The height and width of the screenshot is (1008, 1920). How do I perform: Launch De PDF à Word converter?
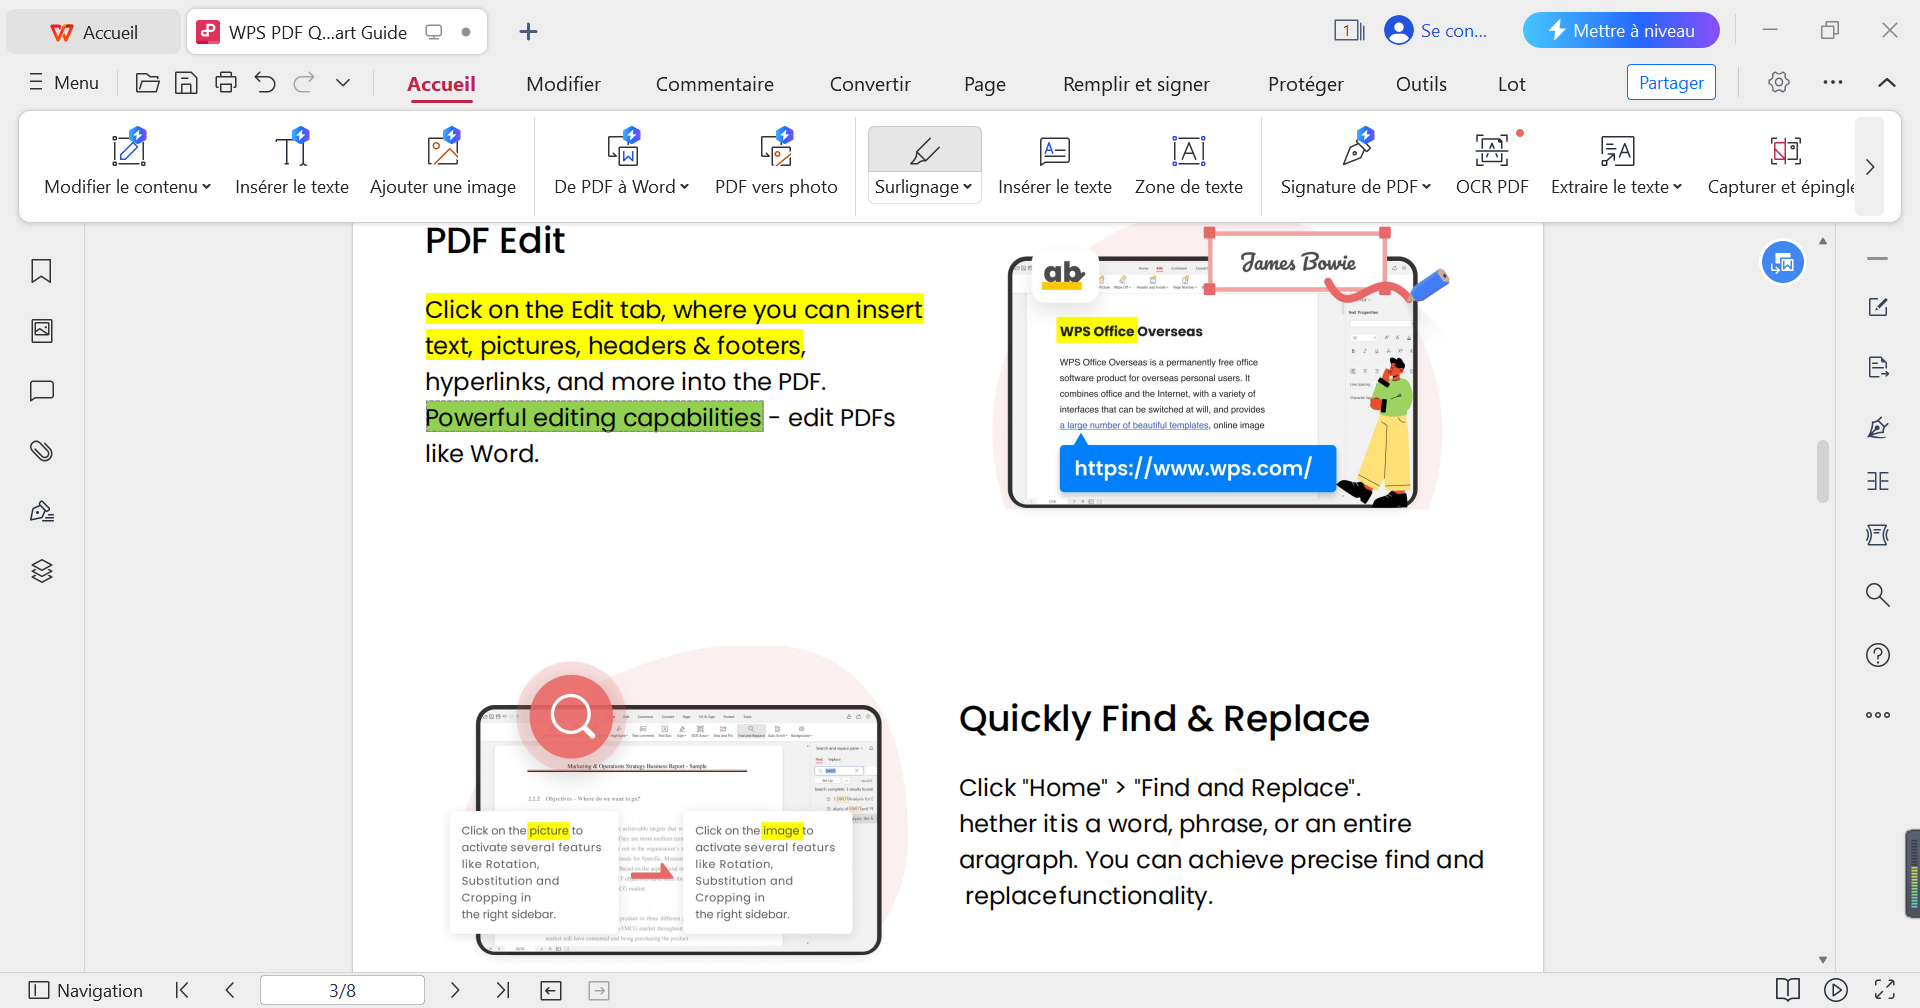pos(622,163)
